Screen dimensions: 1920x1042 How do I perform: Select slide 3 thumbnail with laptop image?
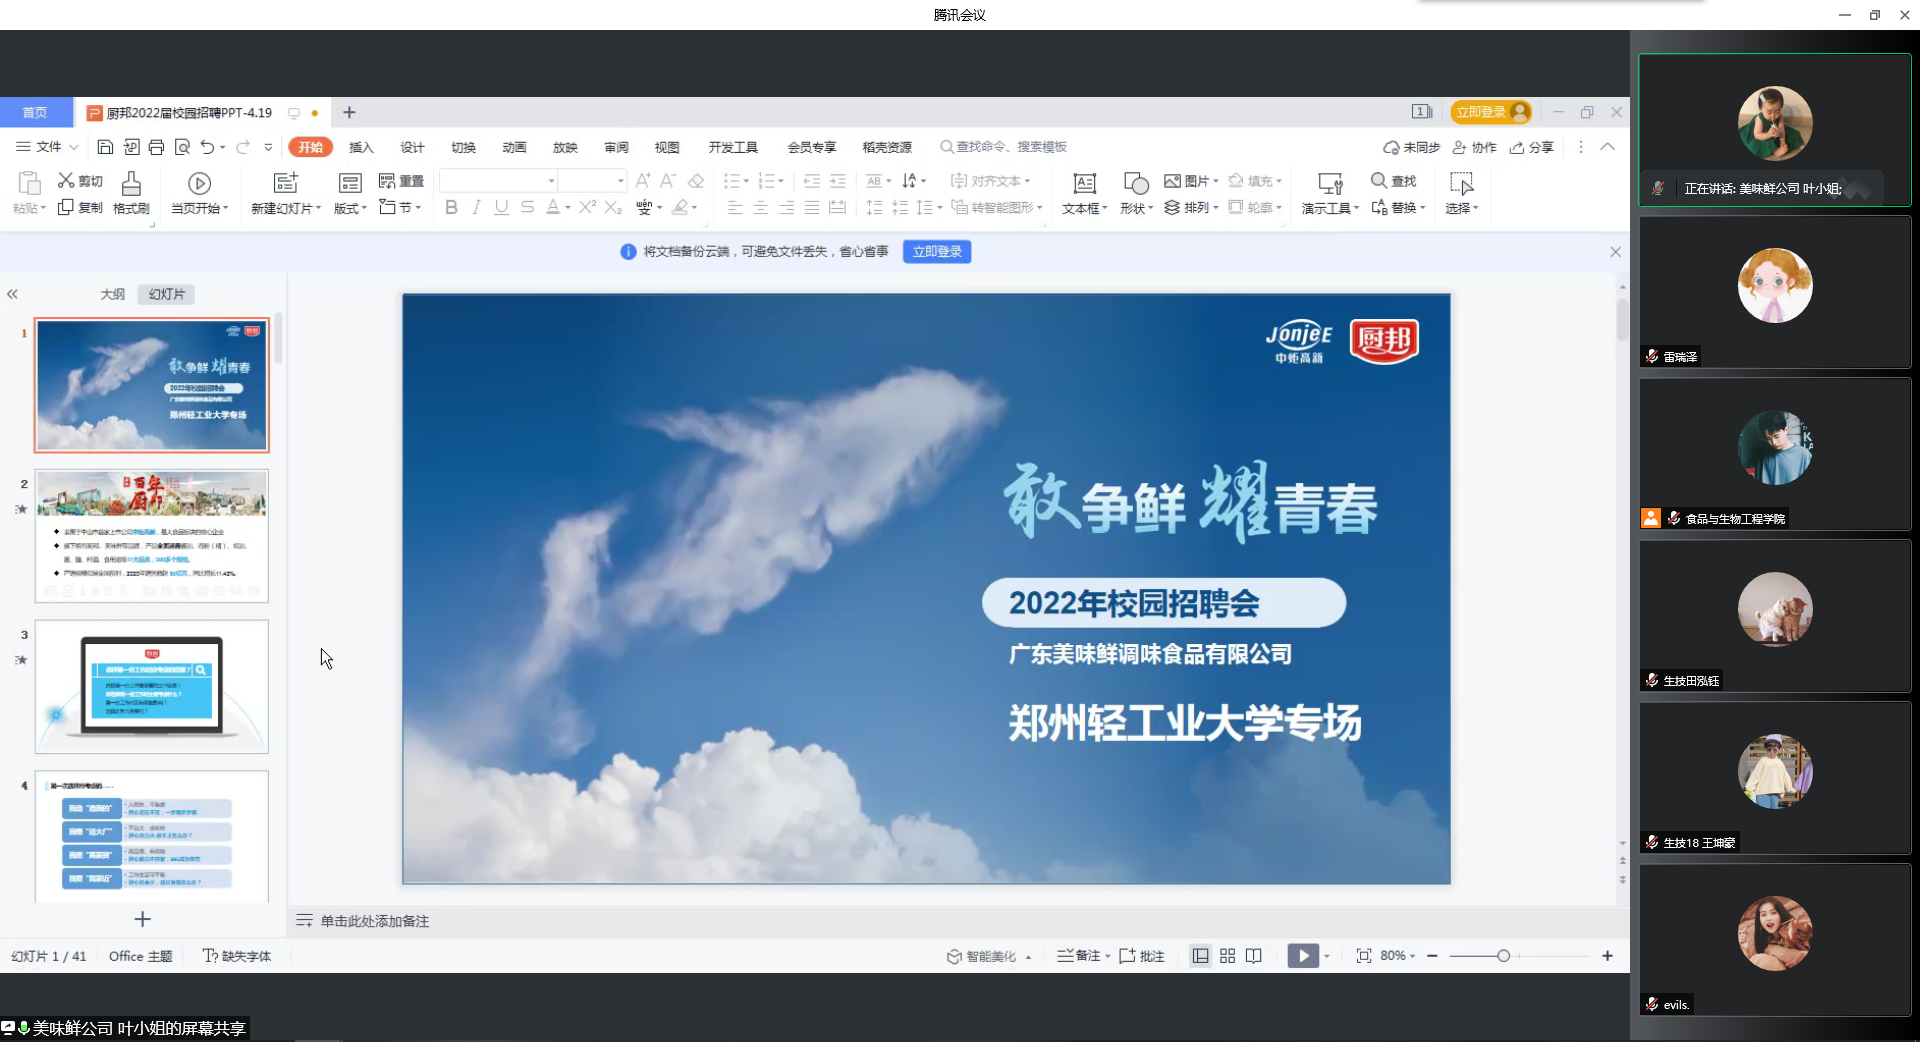coord(152,686)
